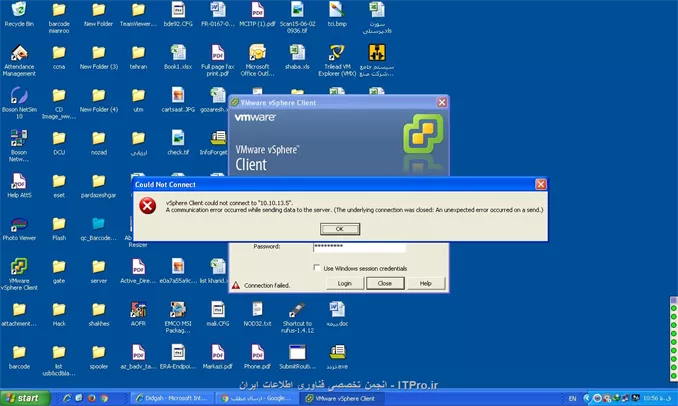Select the Trilead VM Explorer desktop icon
The width and height of the screenshot is (678, 406).
(x=337, y=60)
